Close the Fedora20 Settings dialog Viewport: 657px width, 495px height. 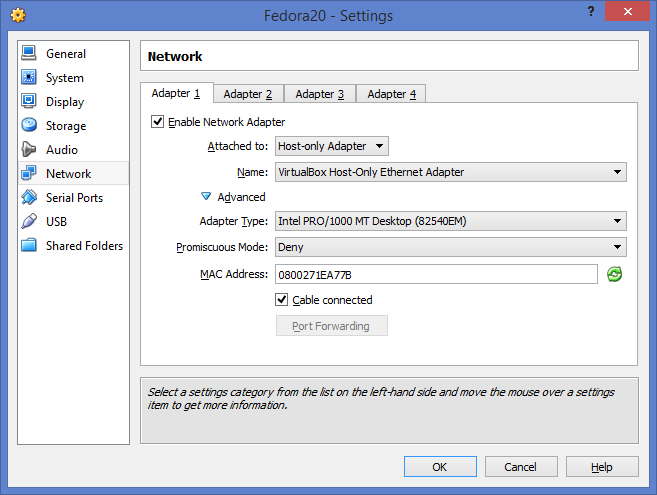coord(627,11)
